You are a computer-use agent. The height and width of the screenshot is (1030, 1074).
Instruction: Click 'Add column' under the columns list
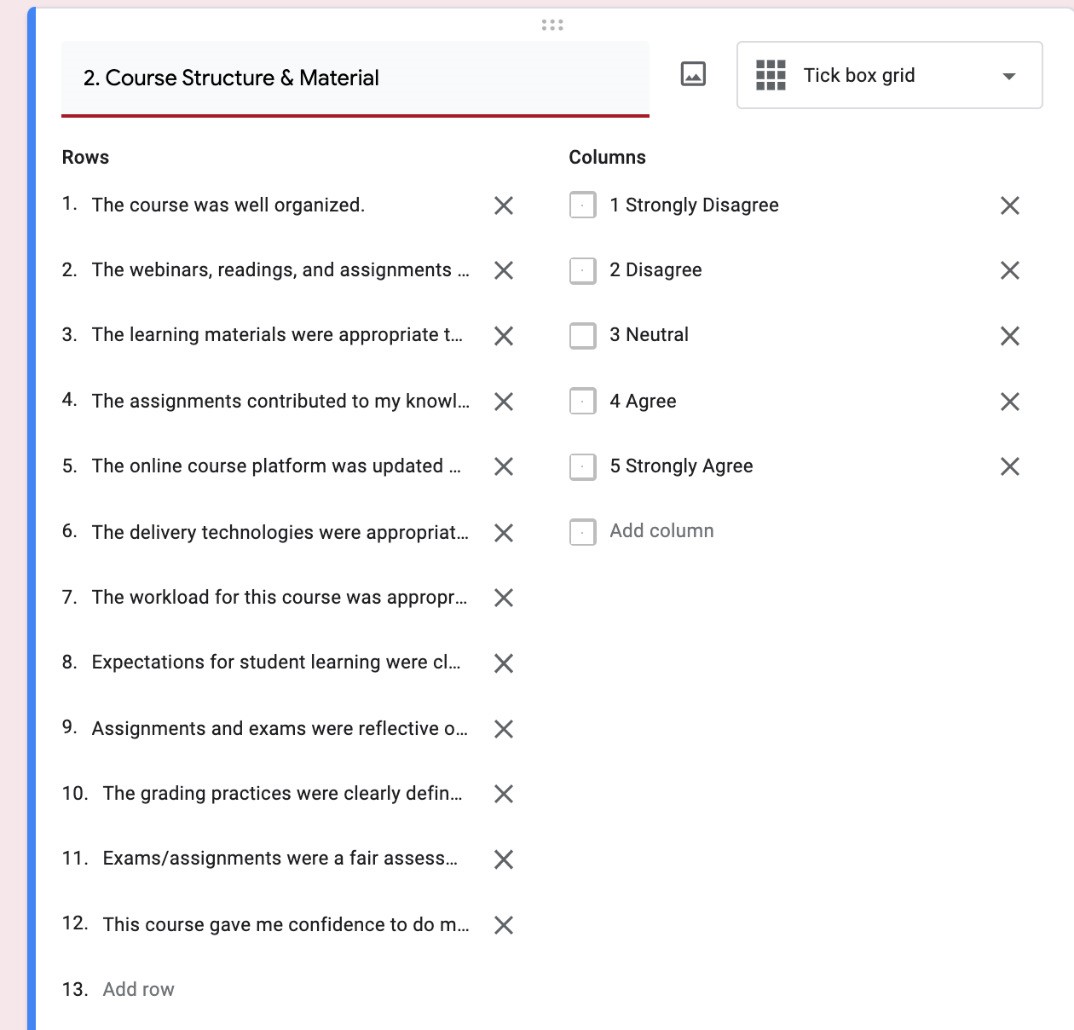pos(661,531)
